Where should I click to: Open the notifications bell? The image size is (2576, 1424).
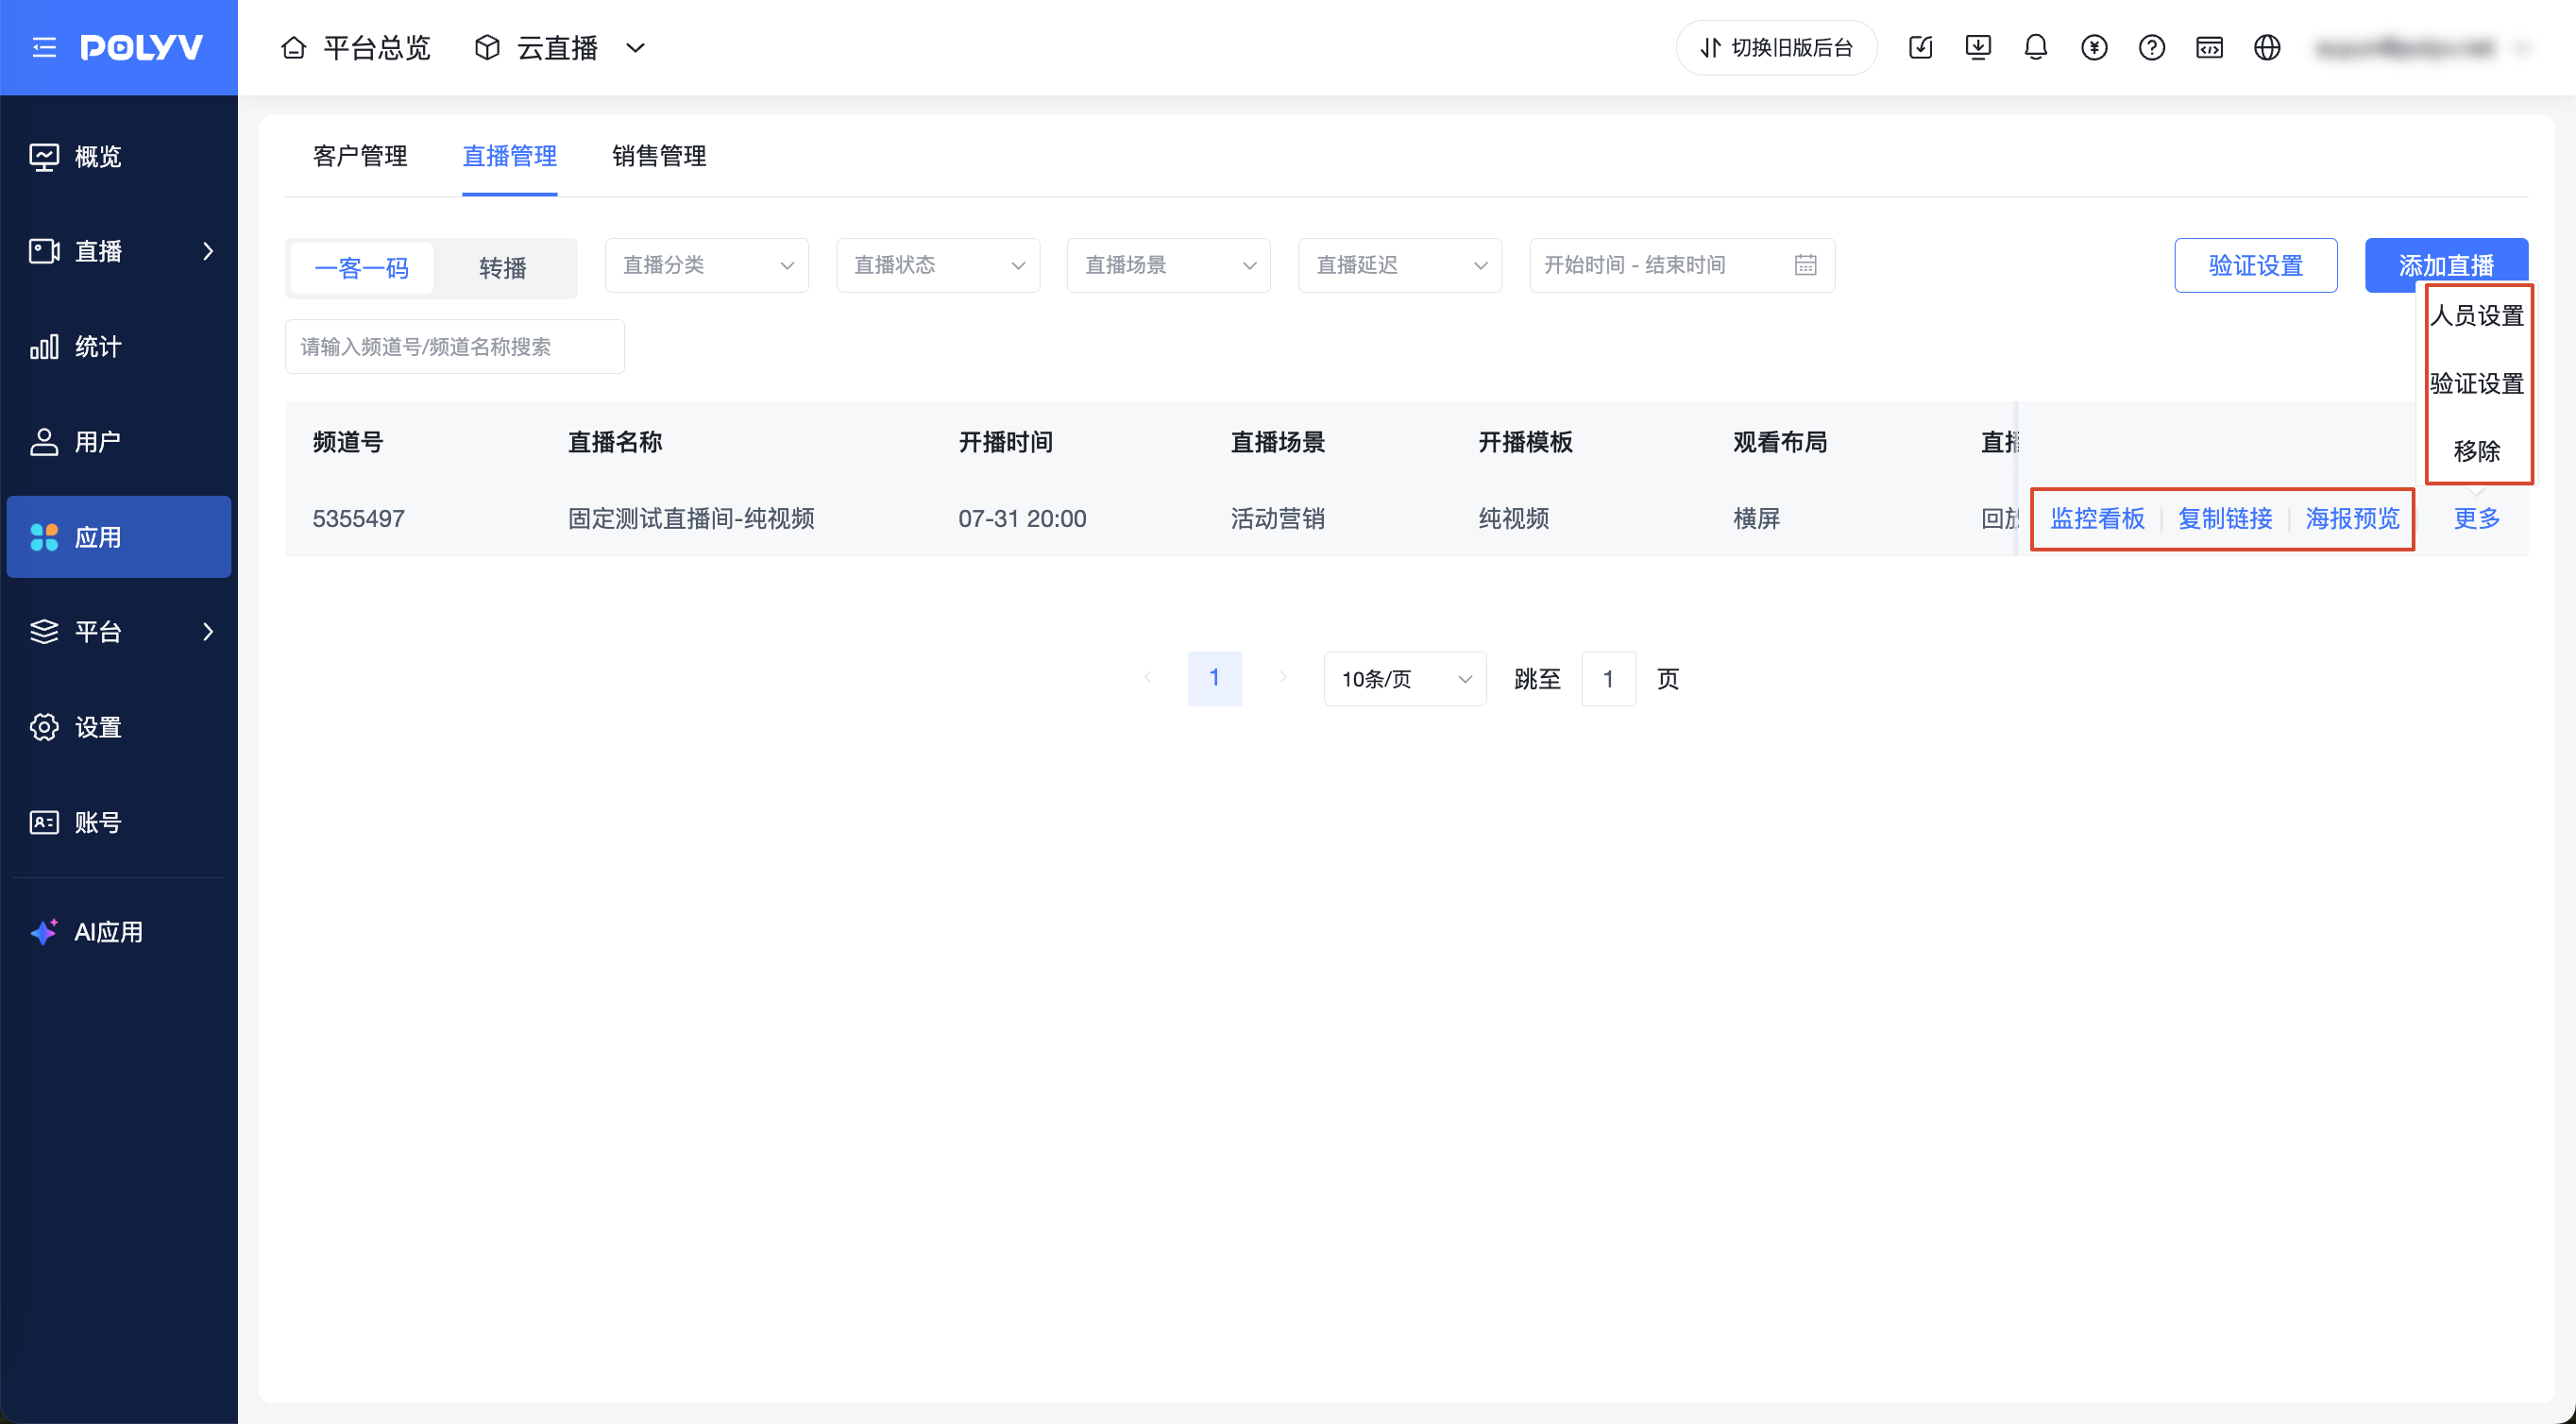point(2036,47)
